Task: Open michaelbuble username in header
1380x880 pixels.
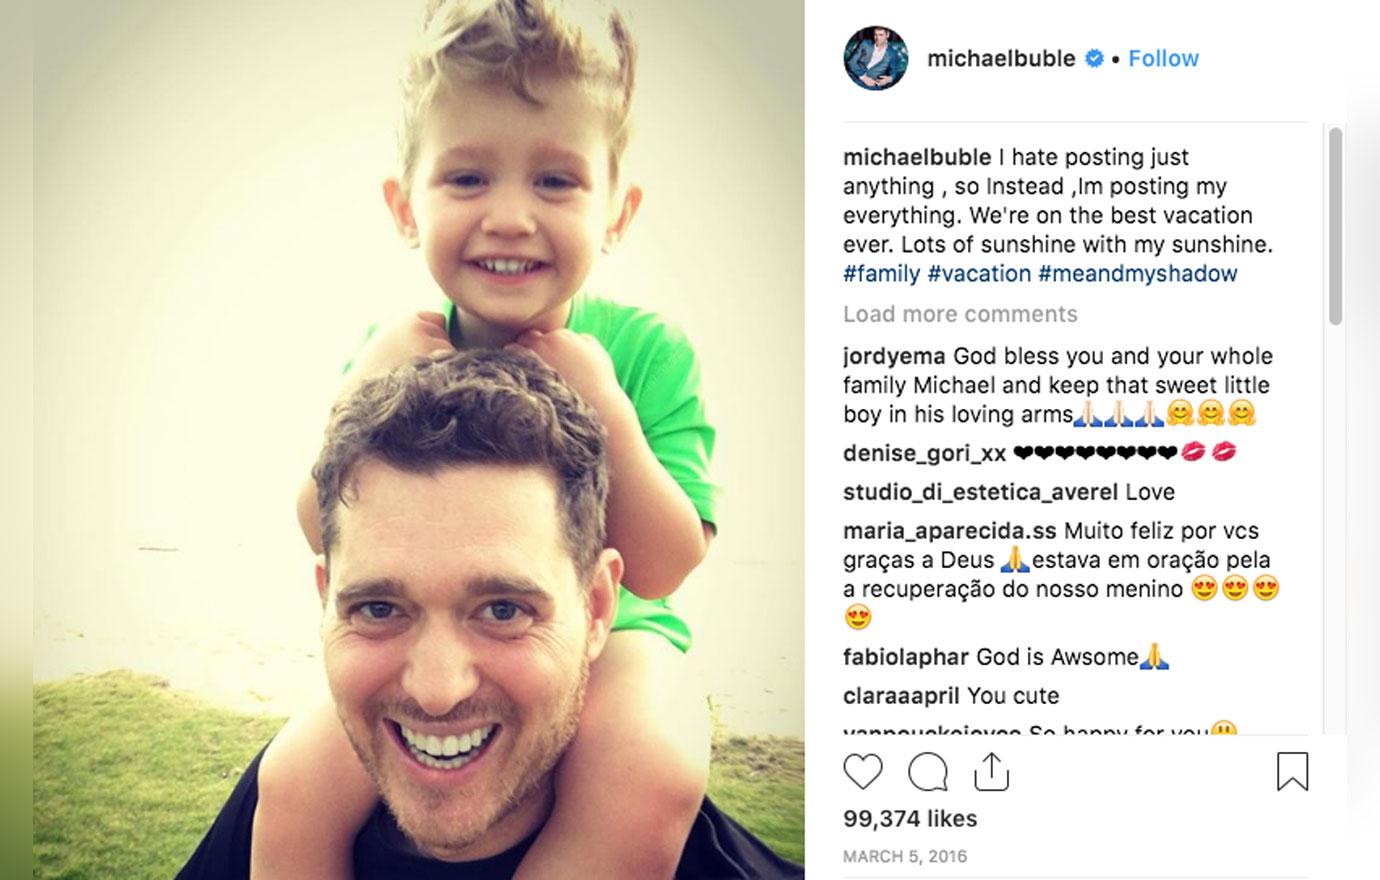Action: [x=1001, y=58]
